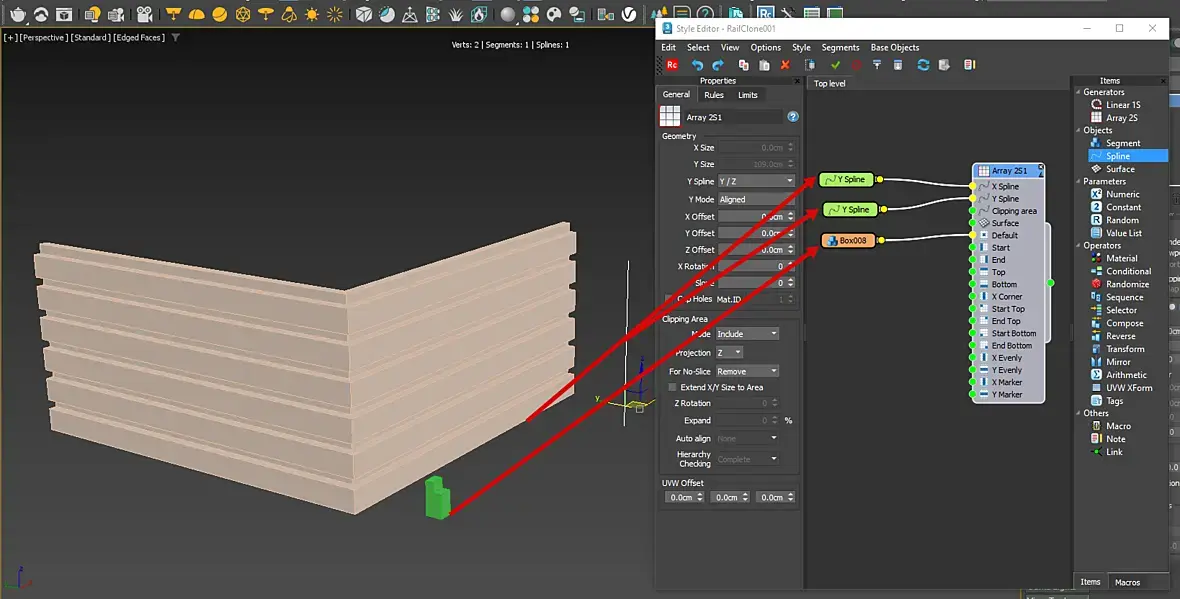Select the Array 2S generator item

click(x=1114, y=117)
